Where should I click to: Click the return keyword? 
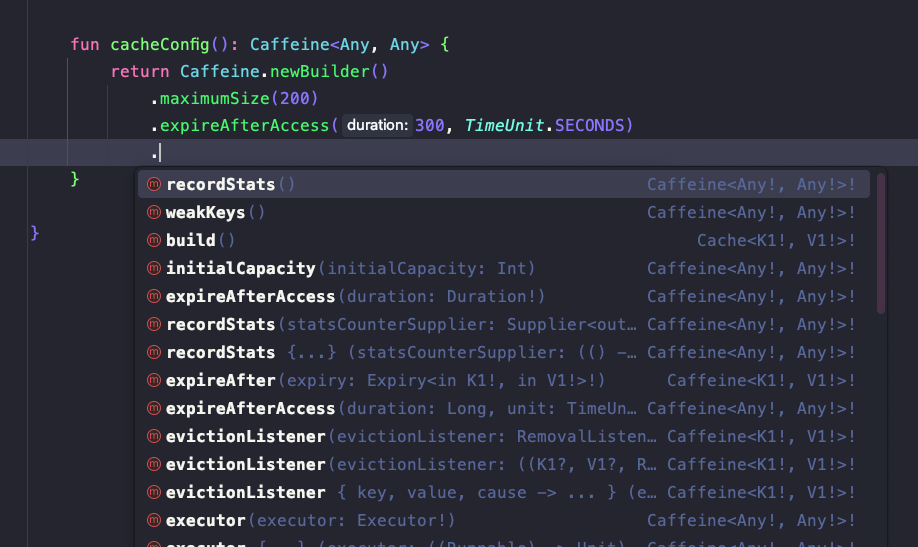pyautogui.click(x=140, y=71)
